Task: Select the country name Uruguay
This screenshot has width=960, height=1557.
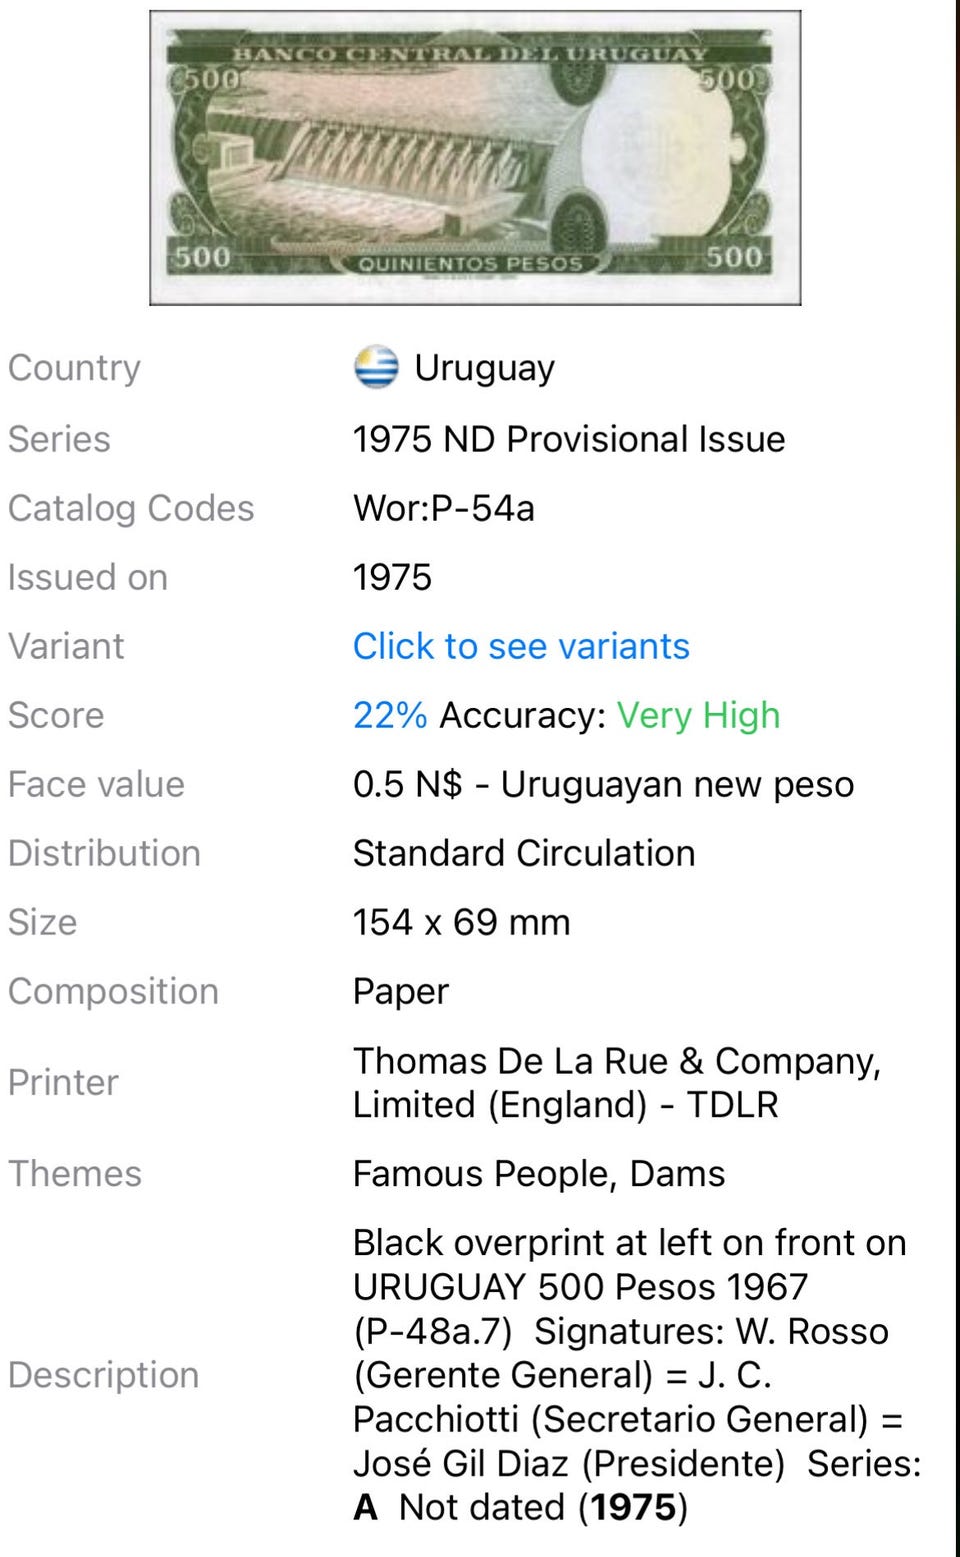Action: pyautogui.click(x=484, y=368)
